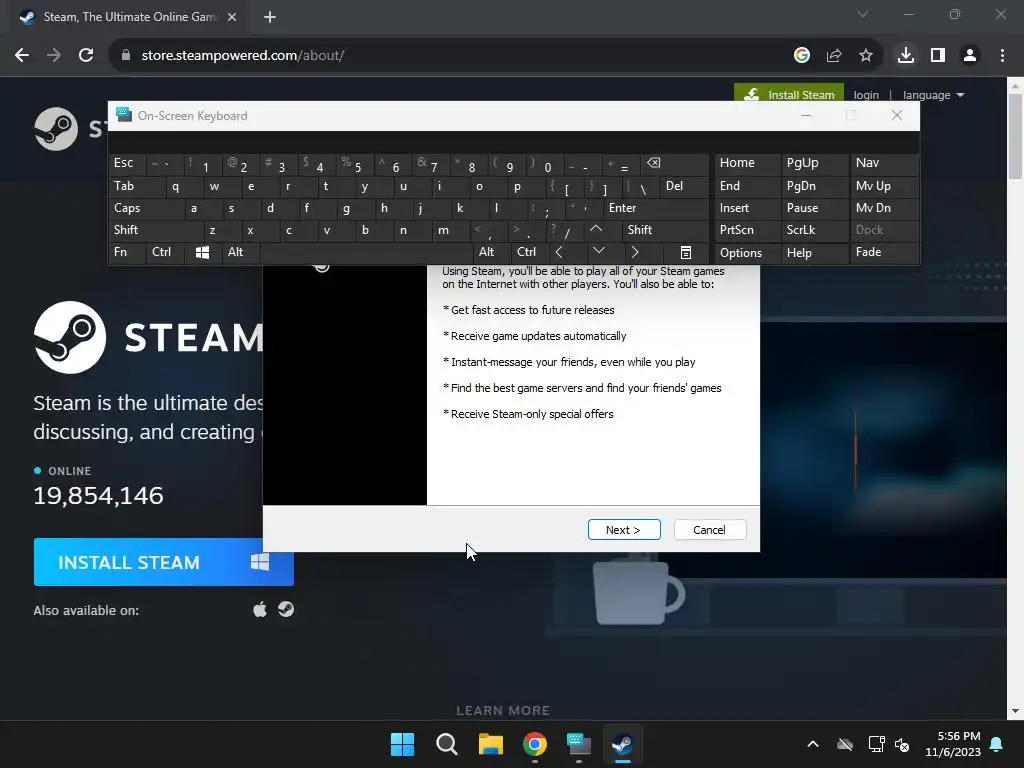Click the Esc key
Screen dimensions: 1024x768
(x=127, y=163)
